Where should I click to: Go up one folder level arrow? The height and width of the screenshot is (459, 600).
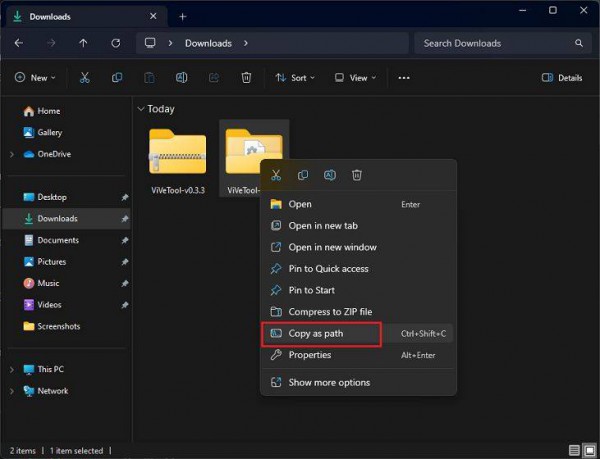(x=83, y=43)
